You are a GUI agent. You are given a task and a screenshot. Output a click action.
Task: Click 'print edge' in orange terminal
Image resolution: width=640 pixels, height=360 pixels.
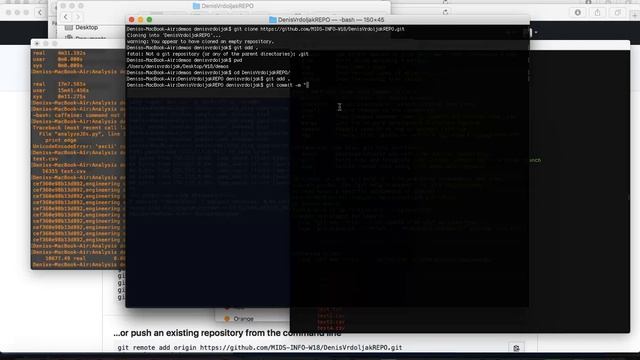[x=61, y=140]
